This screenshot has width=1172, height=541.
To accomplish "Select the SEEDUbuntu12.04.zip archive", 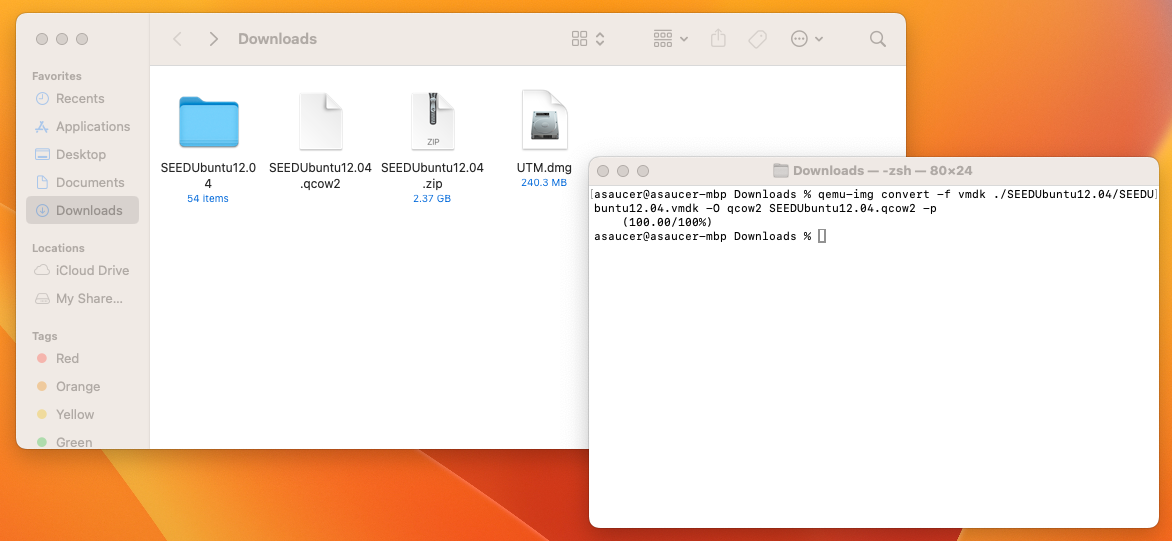I will point(432,122).
